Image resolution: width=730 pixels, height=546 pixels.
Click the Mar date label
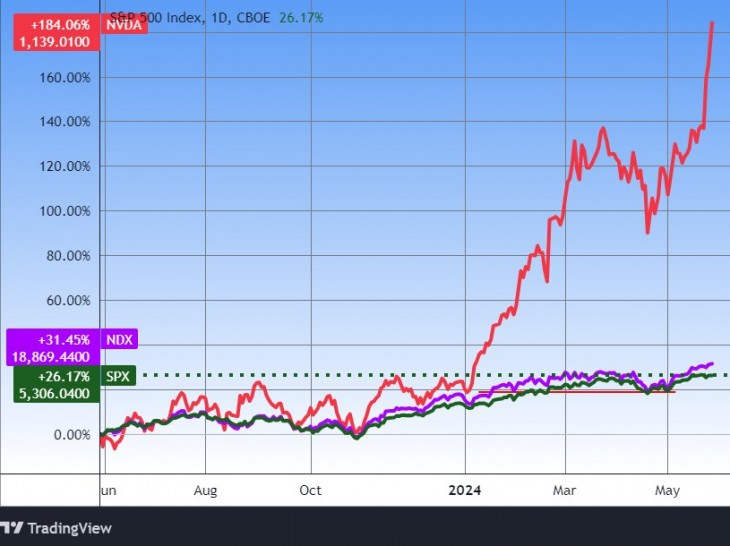click(565, 490)
